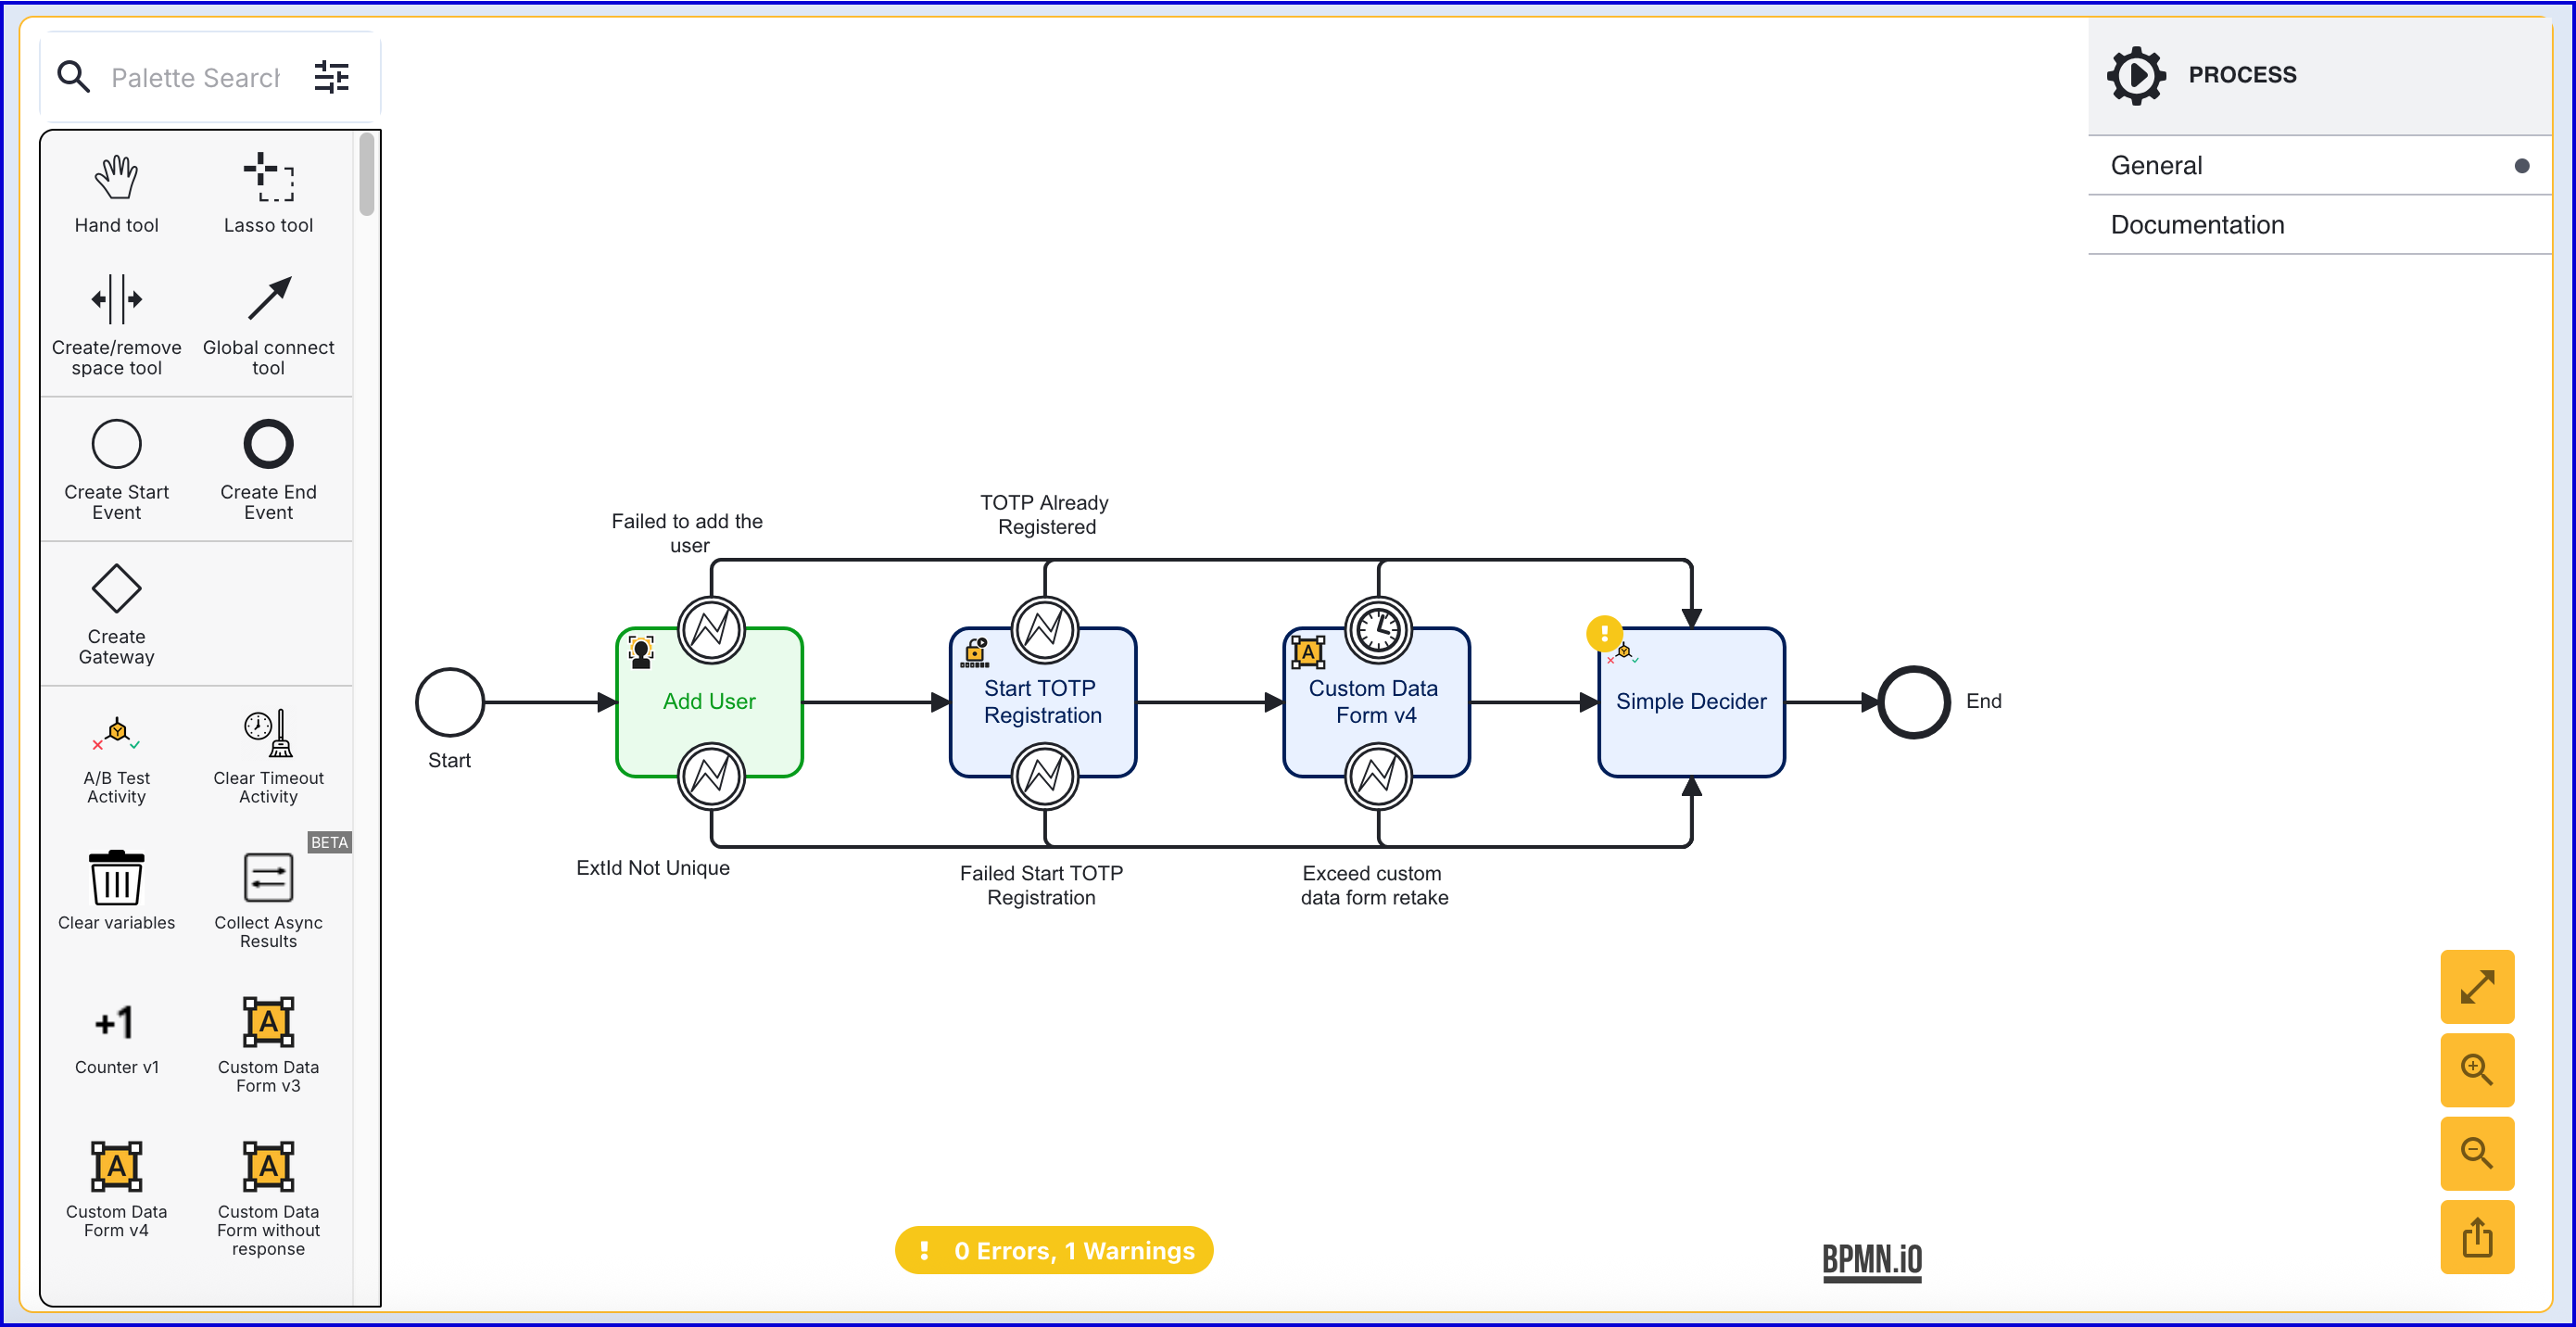The width and height of the screenshot is (2576, 1327).
Task: Click the Simple Decider warning badge
Action: 1603,632
